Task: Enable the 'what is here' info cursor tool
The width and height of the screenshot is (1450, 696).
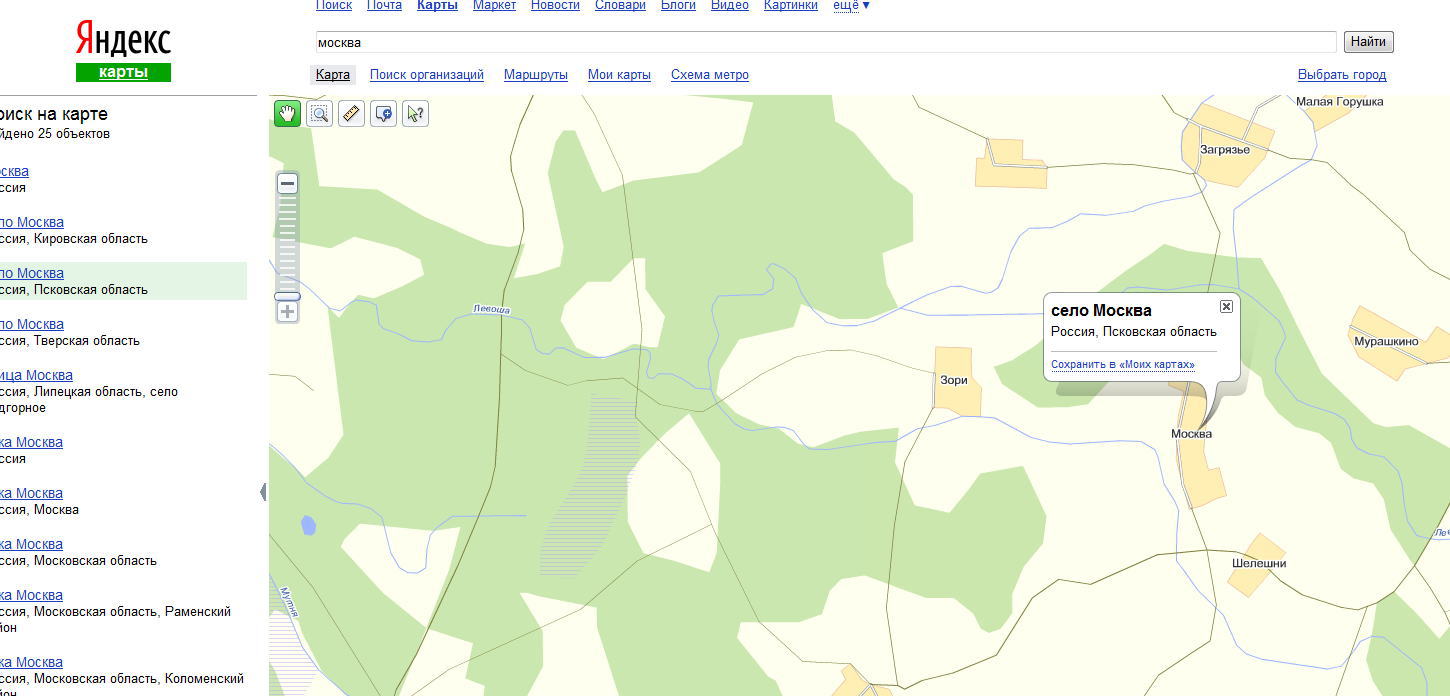Action: click(x=415, y=114)
